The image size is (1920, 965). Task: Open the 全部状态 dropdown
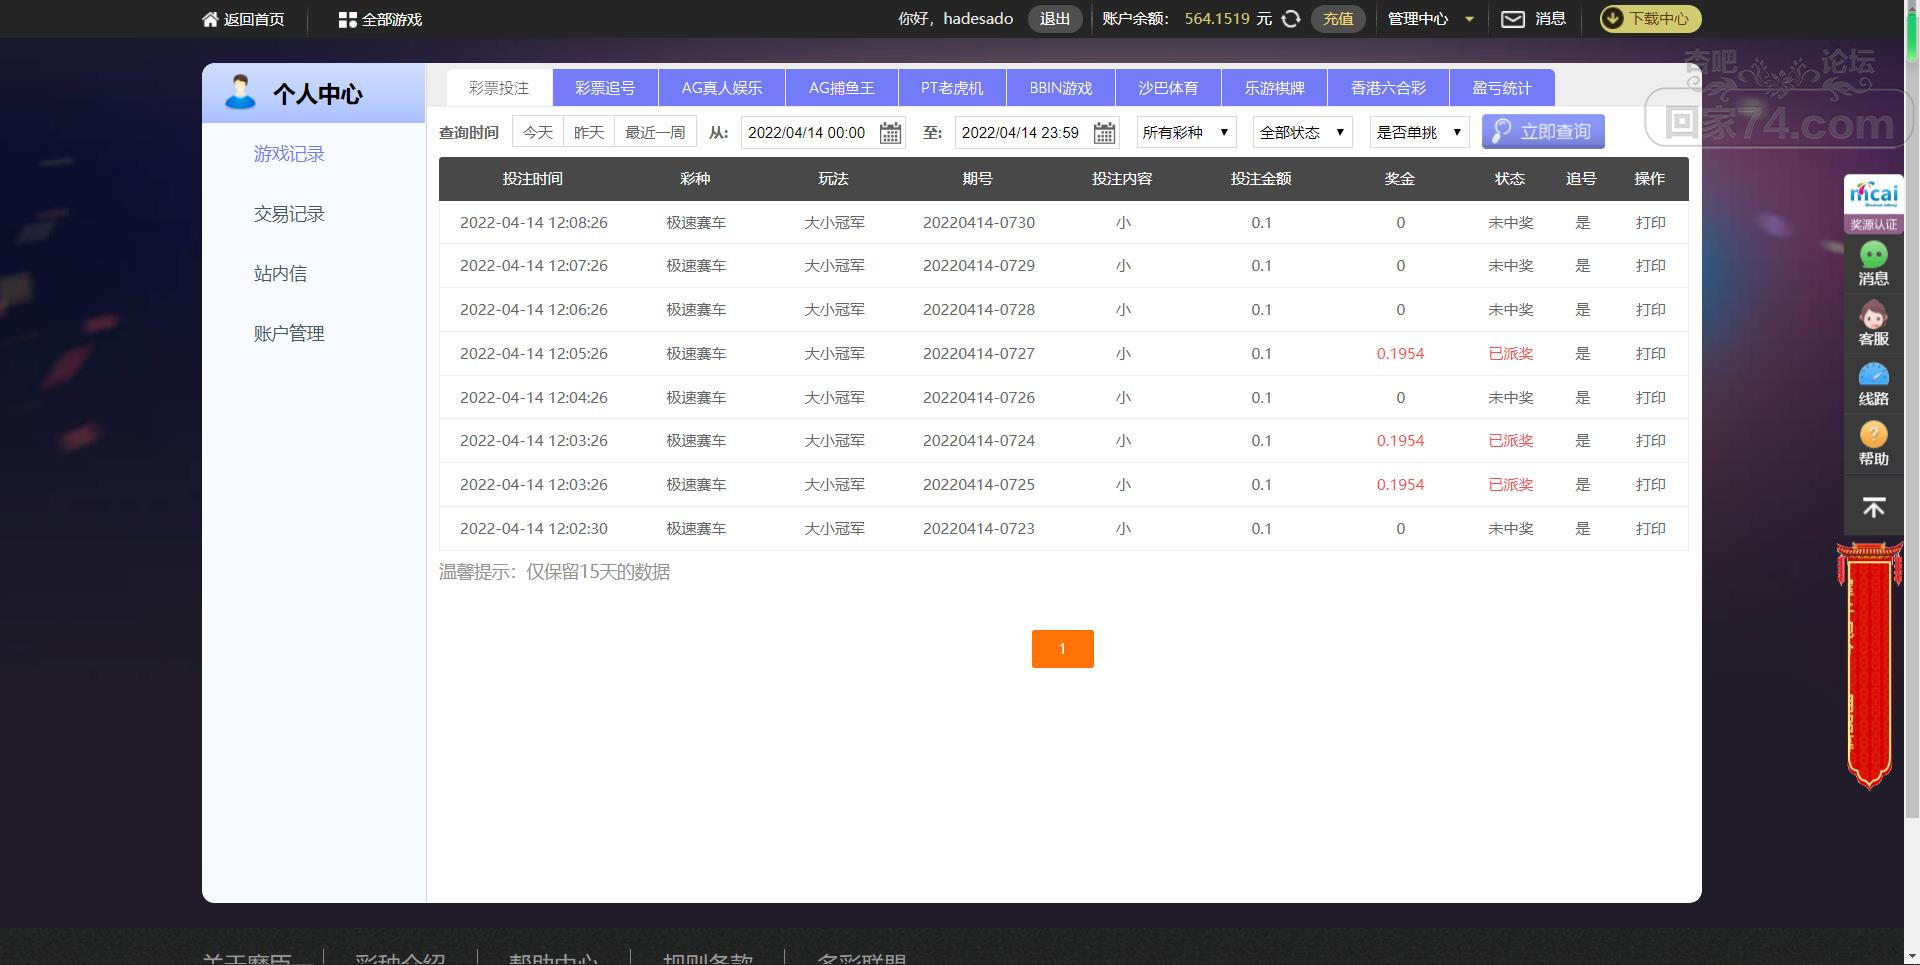(1302, 132)
